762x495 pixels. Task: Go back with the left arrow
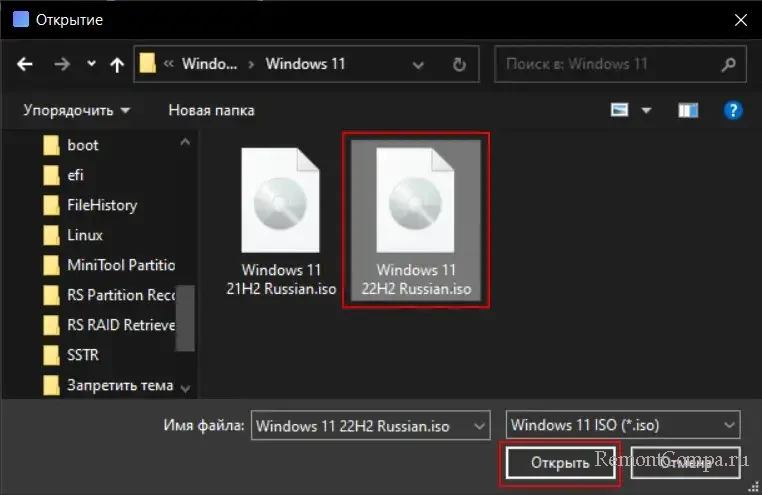pyautogui.click(x=25, y=64)
